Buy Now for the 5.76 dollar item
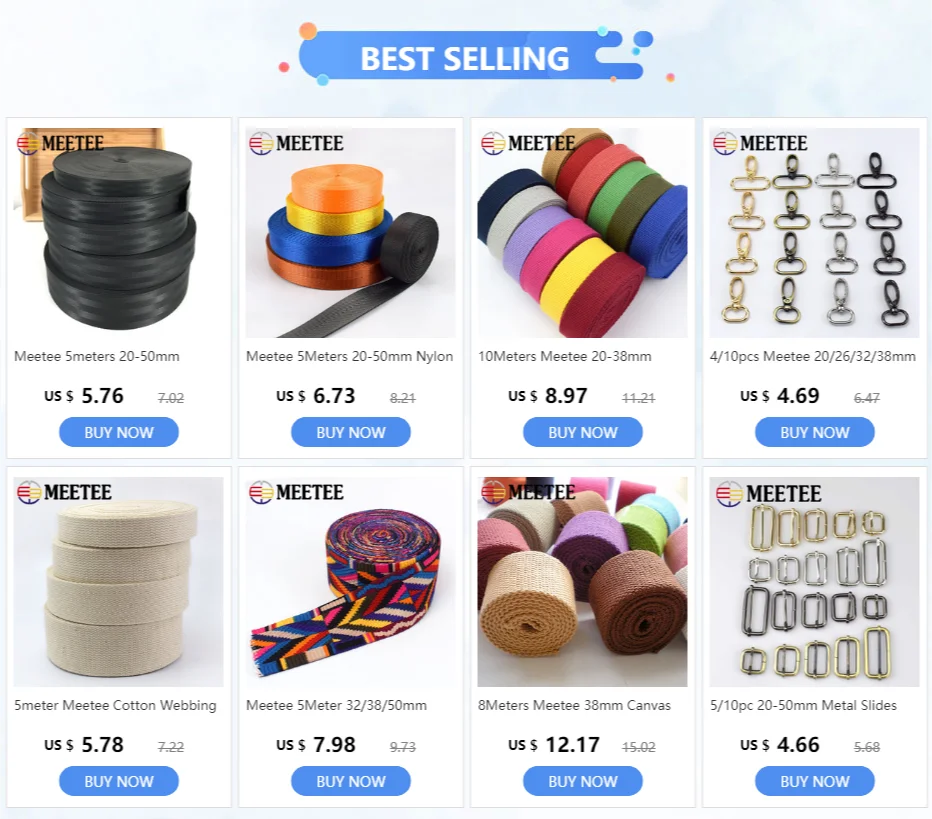 tap(119, 432)
